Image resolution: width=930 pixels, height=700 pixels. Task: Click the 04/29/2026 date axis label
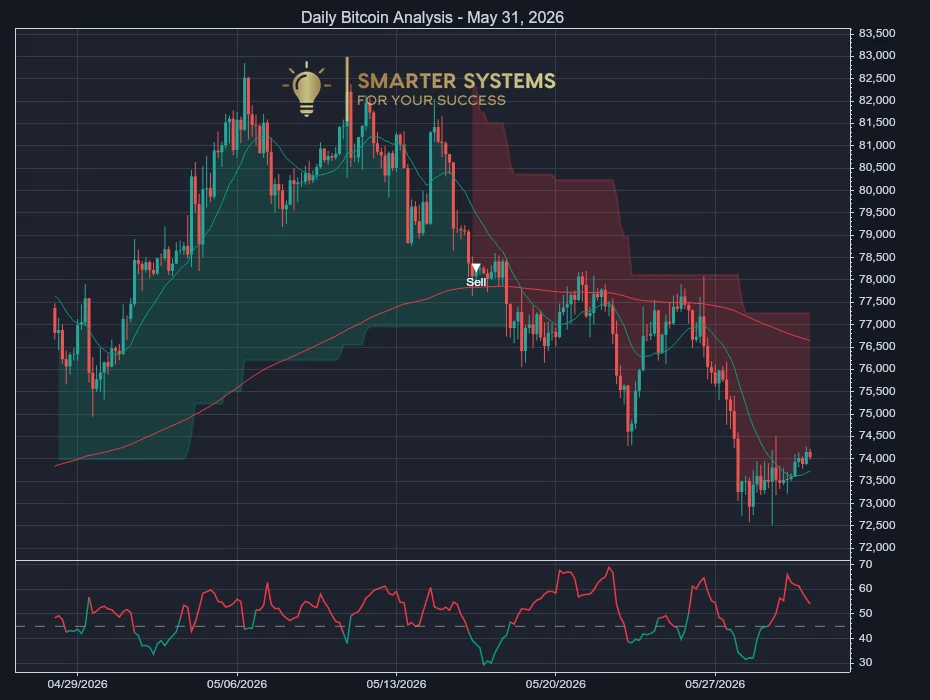[x=78, y=684]
